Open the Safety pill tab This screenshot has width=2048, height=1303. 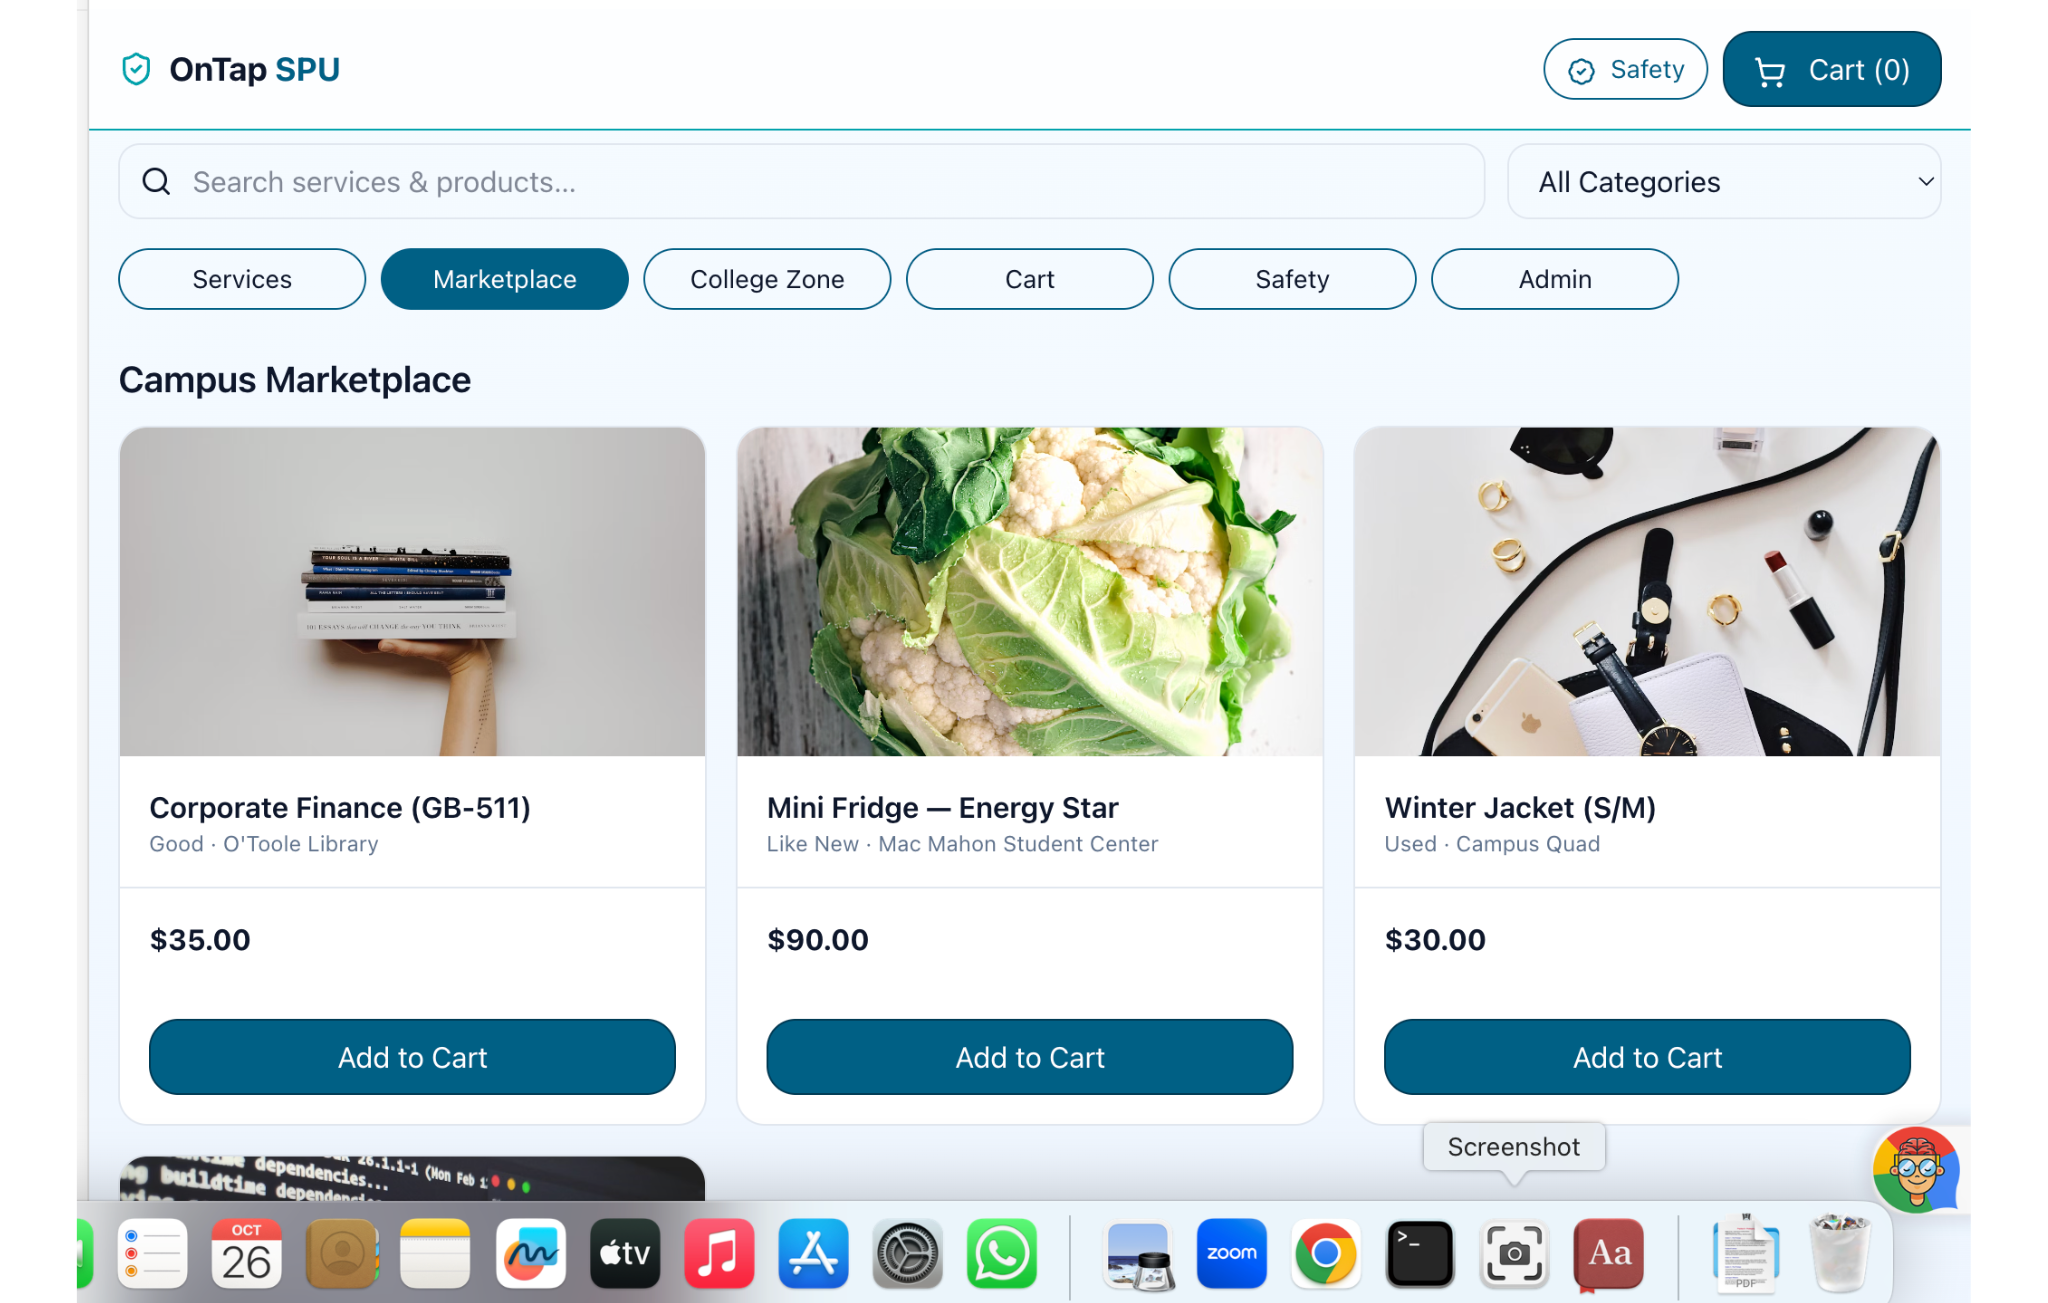click(x=1292, y=279)
